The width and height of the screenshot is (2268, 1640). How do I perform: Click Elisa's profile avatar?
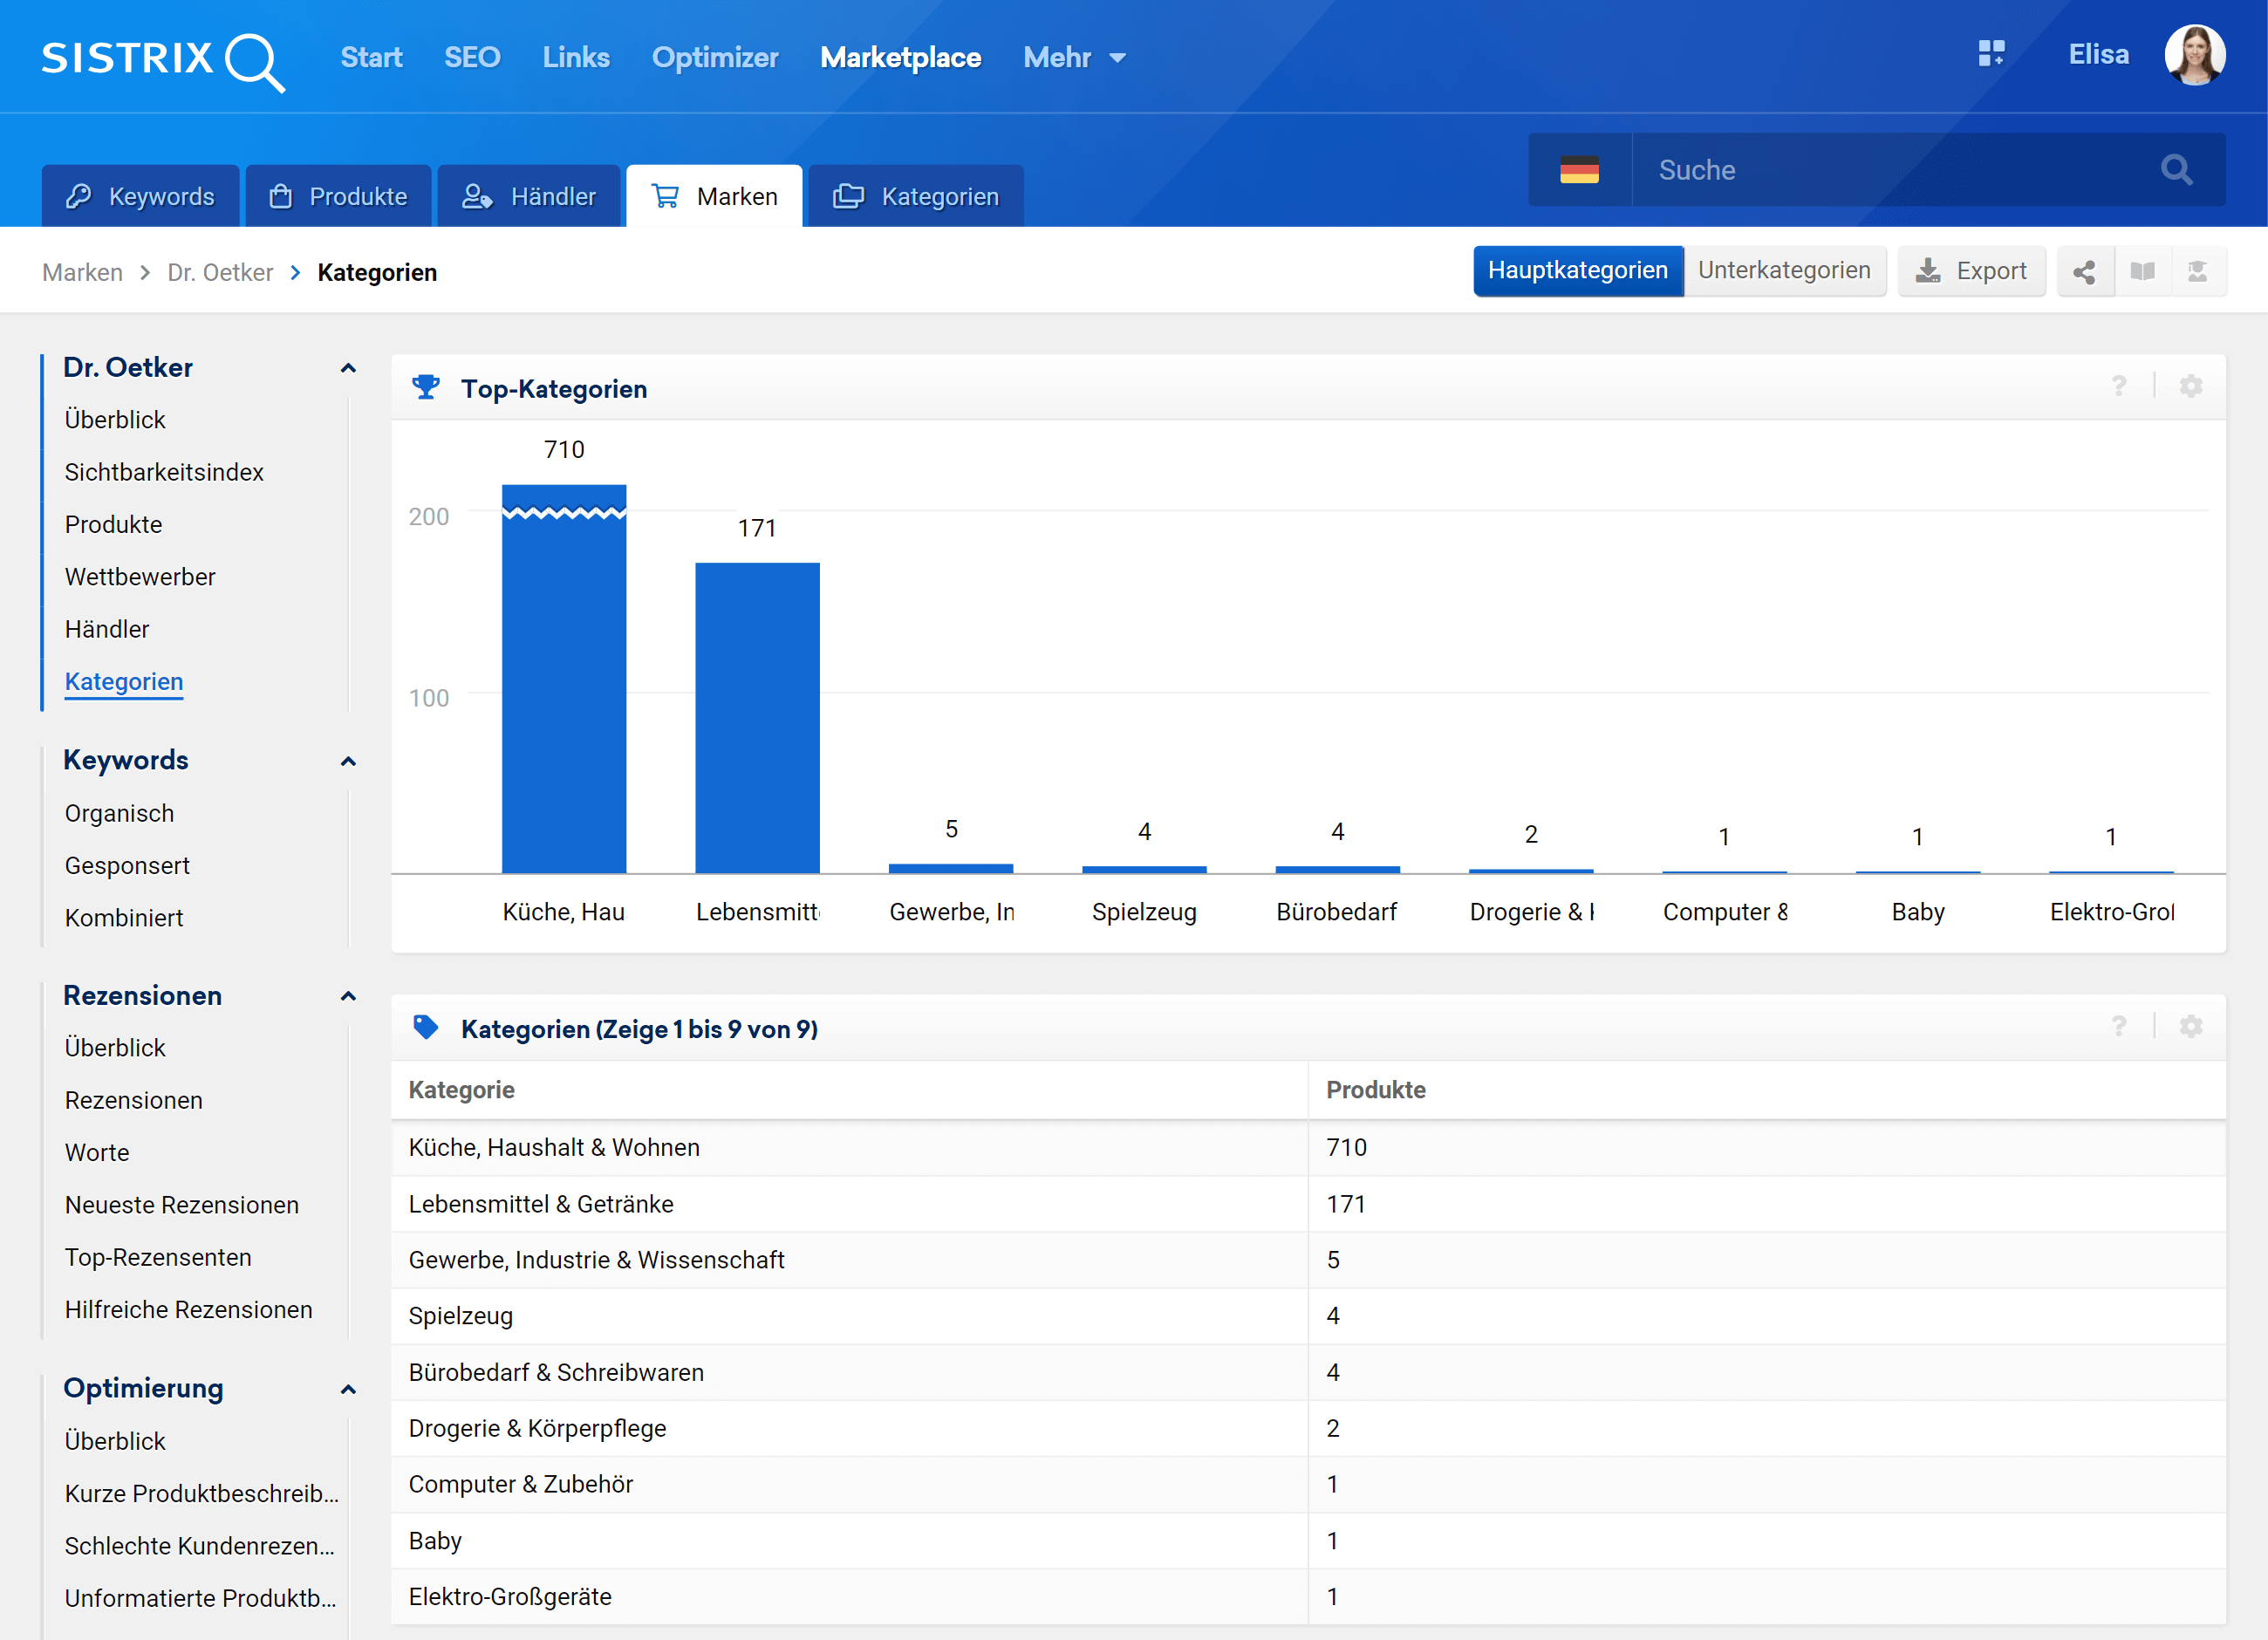tap(2194, 55)
